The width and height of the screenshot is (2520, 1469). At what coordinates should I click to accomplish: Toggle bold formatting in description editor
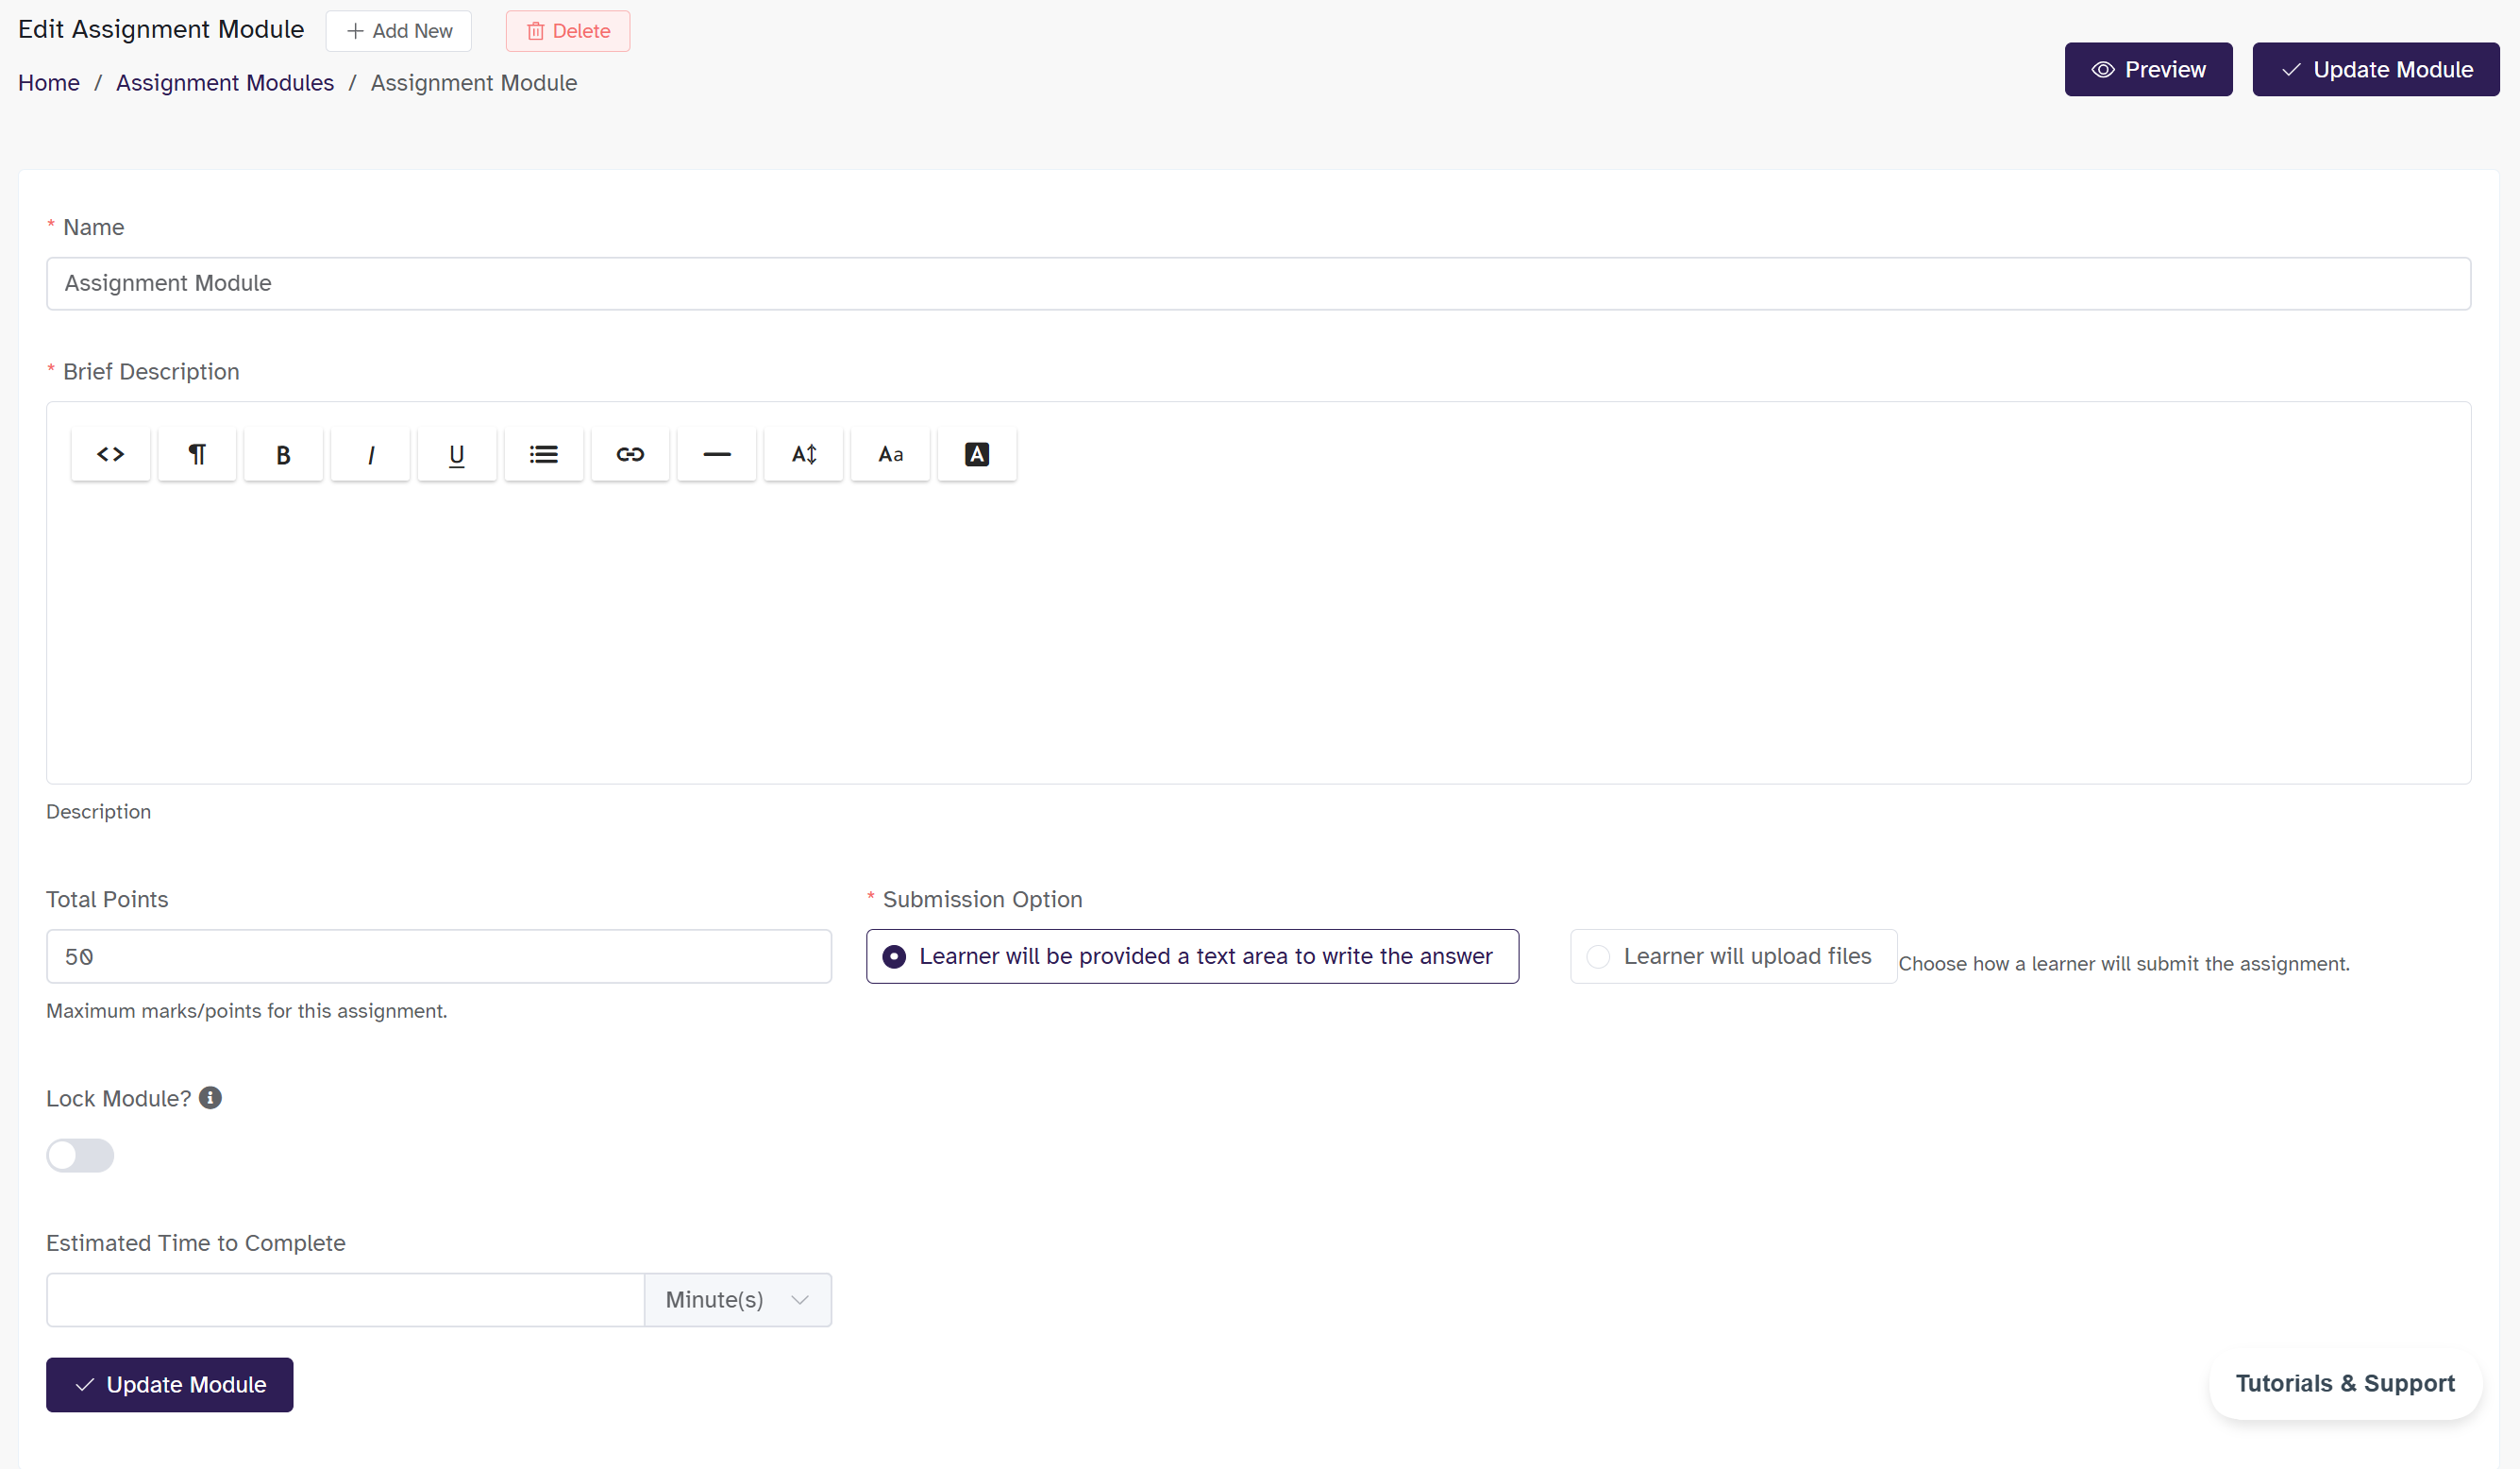coord(283,455)
